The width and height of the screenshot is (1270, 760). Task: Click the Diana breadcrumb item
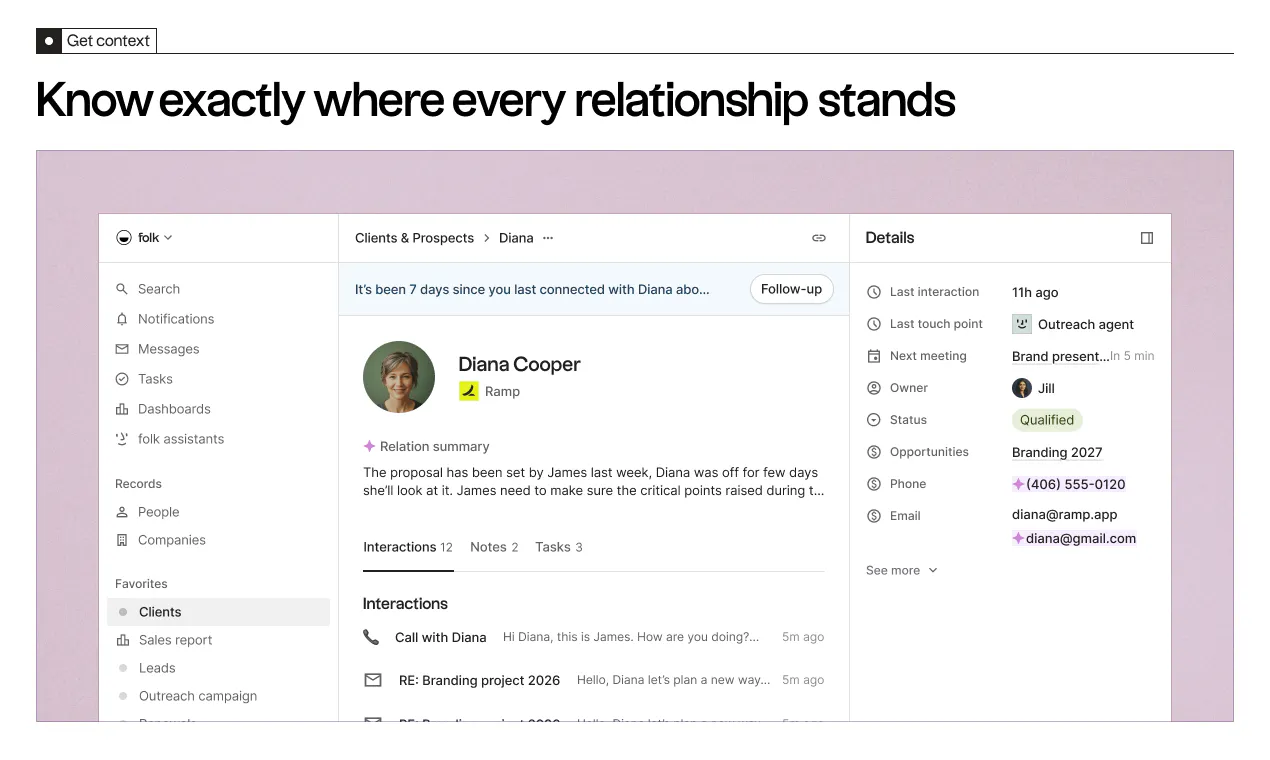pyautogui.click(x=516, y=238)
